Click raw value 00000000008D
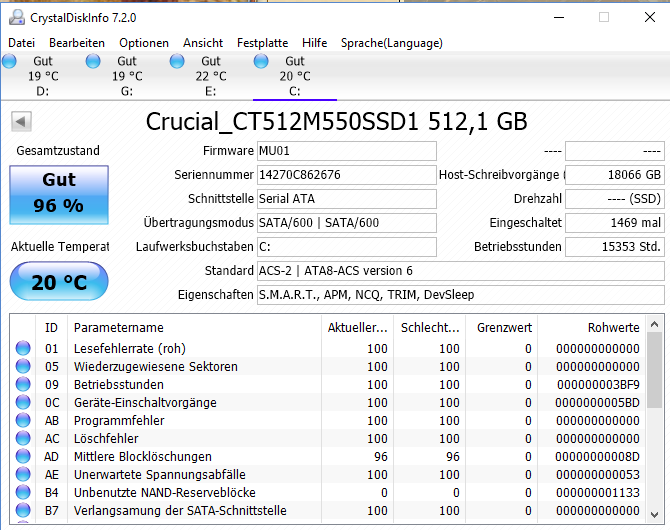The image size is (670, 530). tap(597, 456)
